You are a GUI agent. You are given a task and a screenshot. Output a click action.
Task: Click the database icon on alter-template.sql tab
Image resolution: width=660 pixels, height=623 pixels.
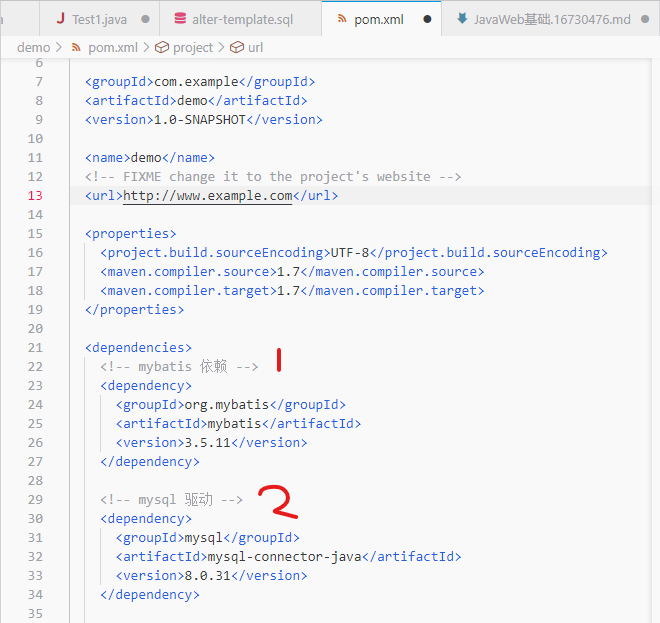[x=180, y=19]
